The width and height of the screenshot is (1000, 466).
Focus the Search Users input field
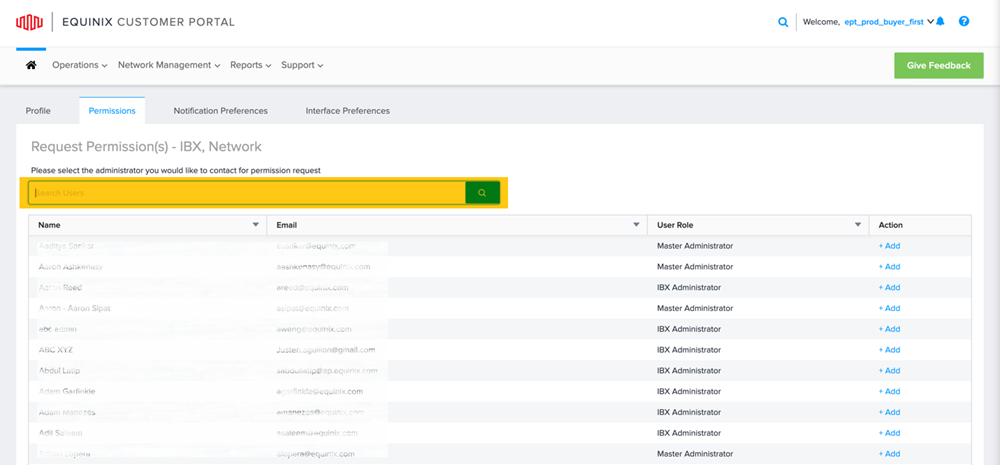tap(247, 193)
